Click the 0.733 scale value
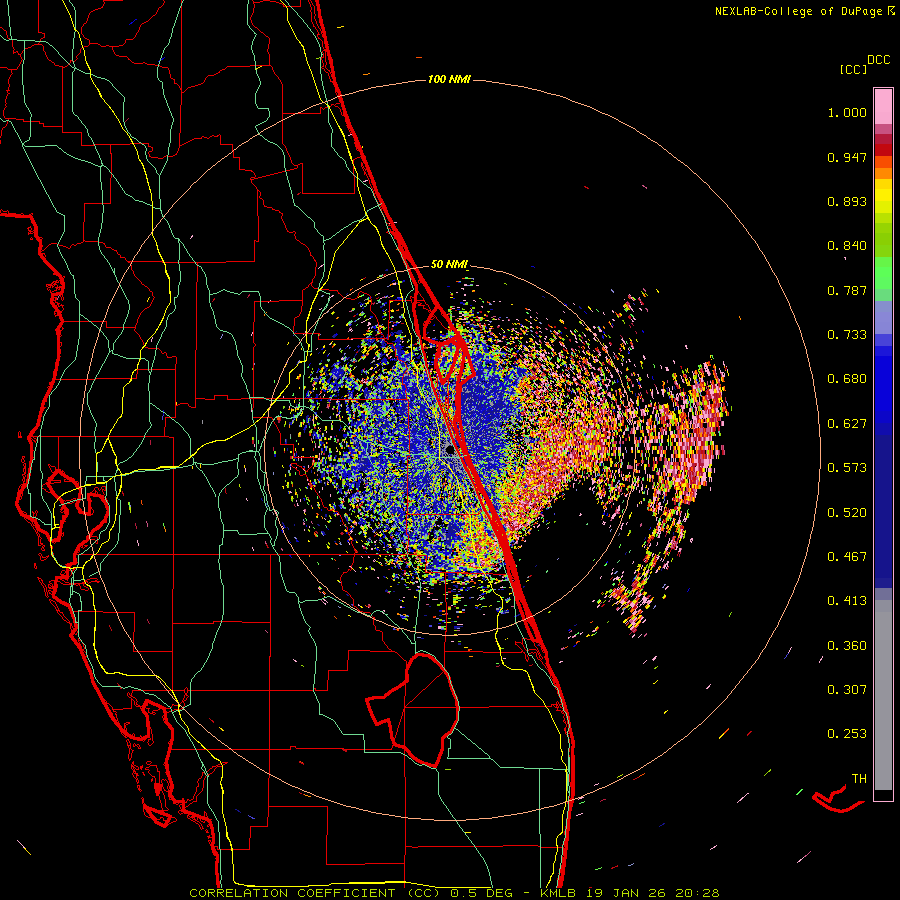Image resolution: width=900 pixels, height=900 pixels. (847, 335)
